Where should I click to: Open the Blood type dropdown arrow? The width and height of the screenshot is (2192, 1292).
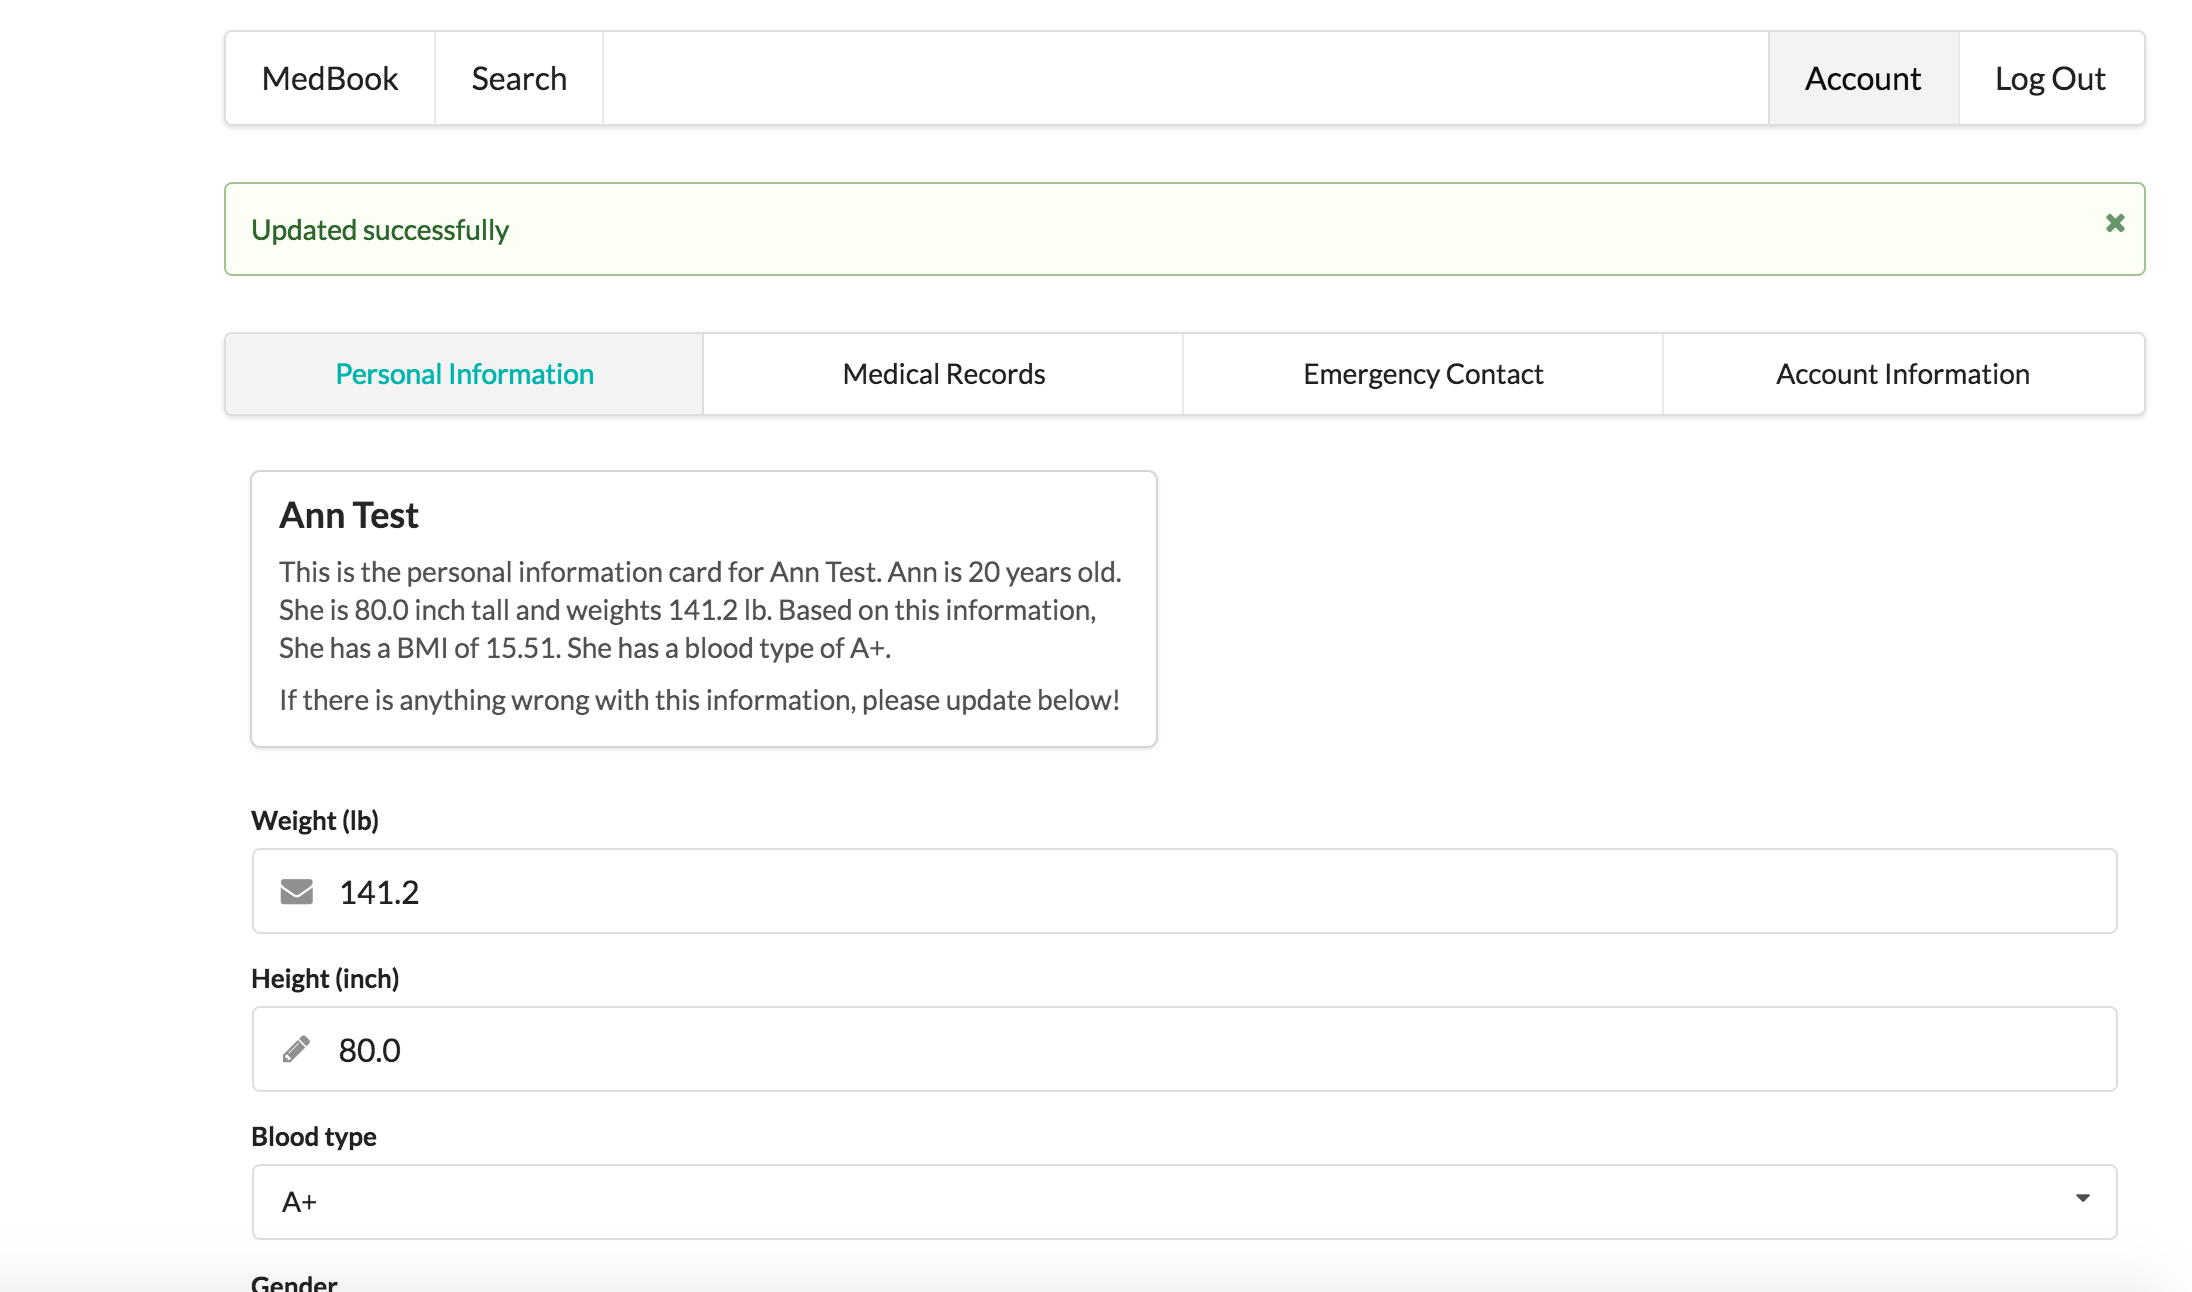2082,1199
